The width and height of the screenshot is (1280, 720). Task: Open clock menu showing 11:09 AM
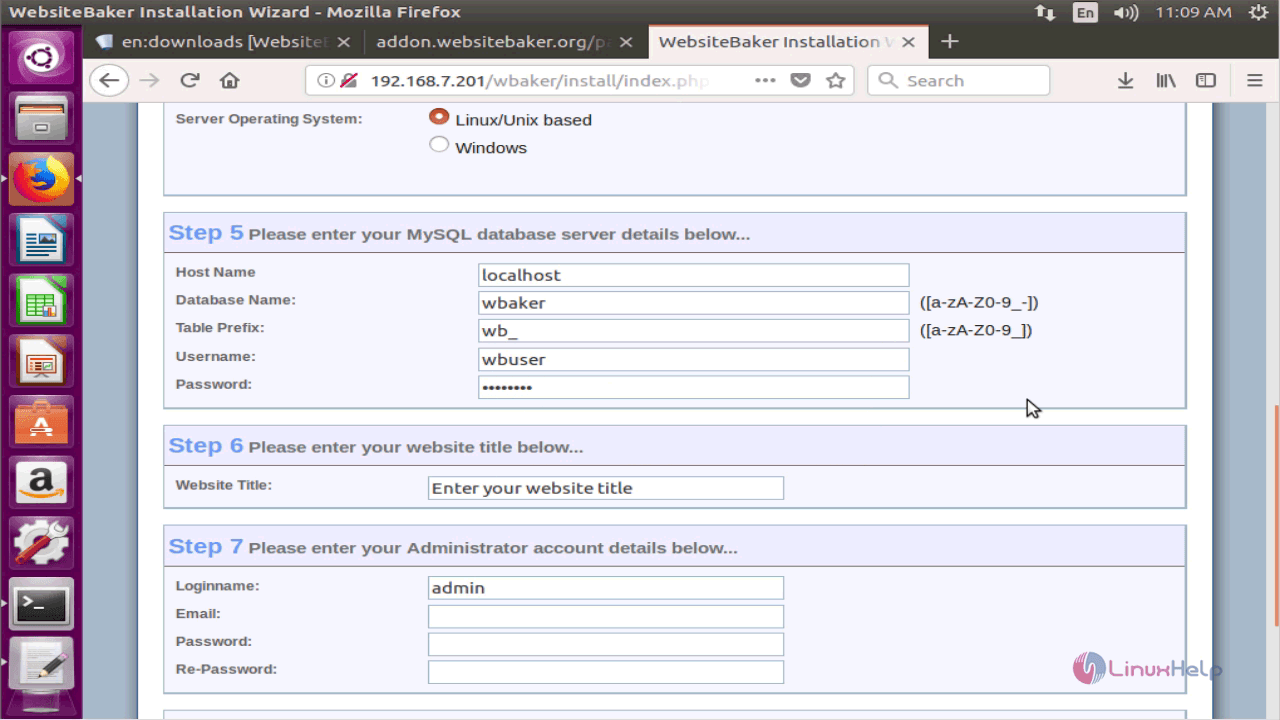1193,12
